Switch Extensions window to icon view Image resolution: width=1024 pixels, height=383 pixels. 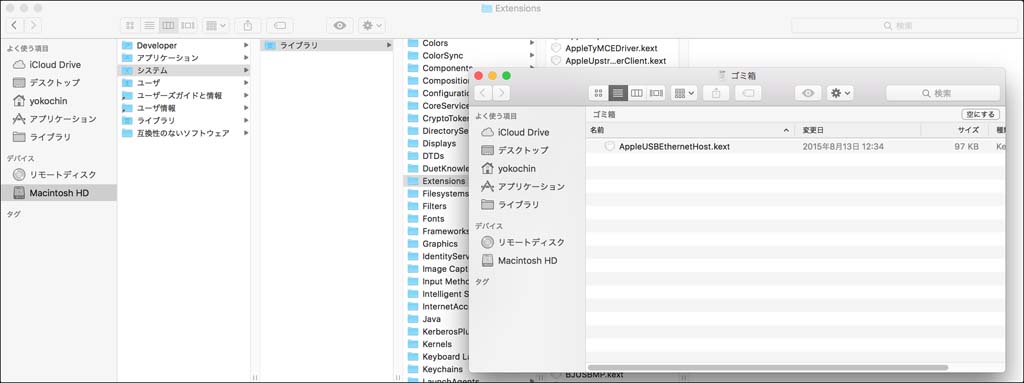(x=130, y=25)
